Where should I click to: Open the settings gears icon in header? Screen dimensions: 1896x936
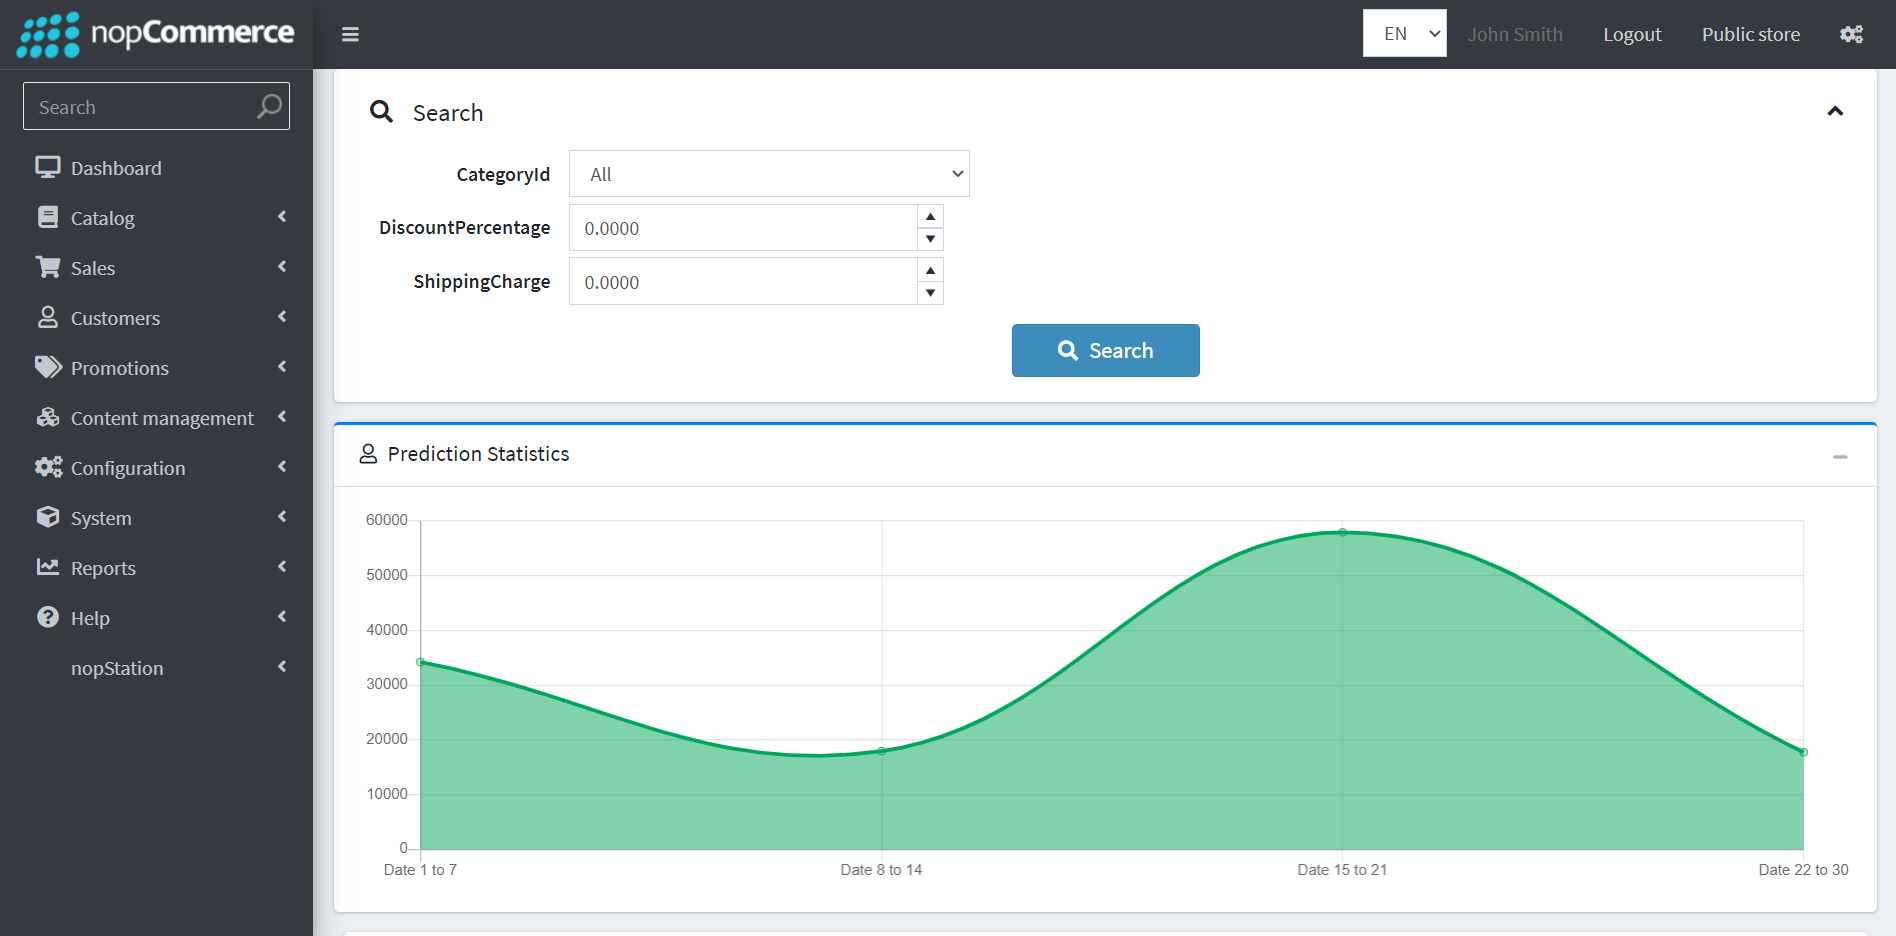(x=1851, y=34)
